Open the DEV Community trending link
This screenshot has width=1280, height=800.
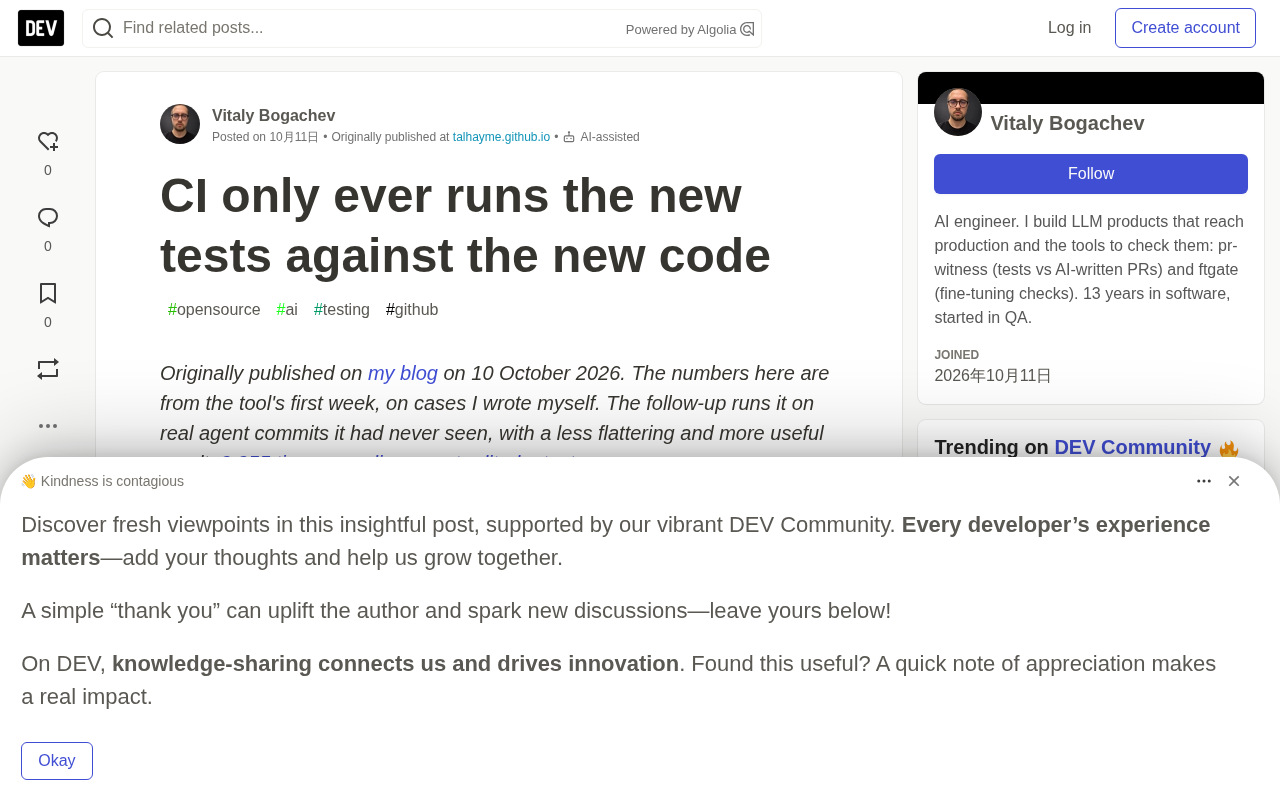point(1132,447)
